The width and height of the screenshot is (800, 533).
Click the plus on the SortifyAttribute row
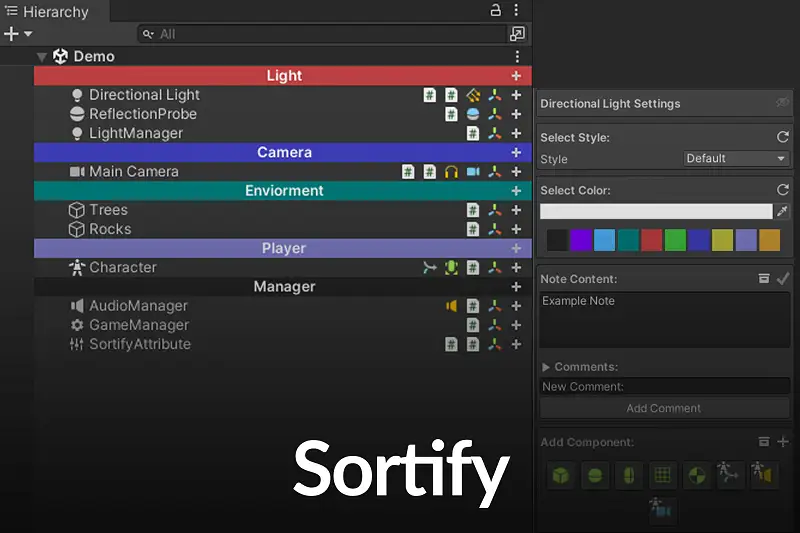tap(516, 344)
